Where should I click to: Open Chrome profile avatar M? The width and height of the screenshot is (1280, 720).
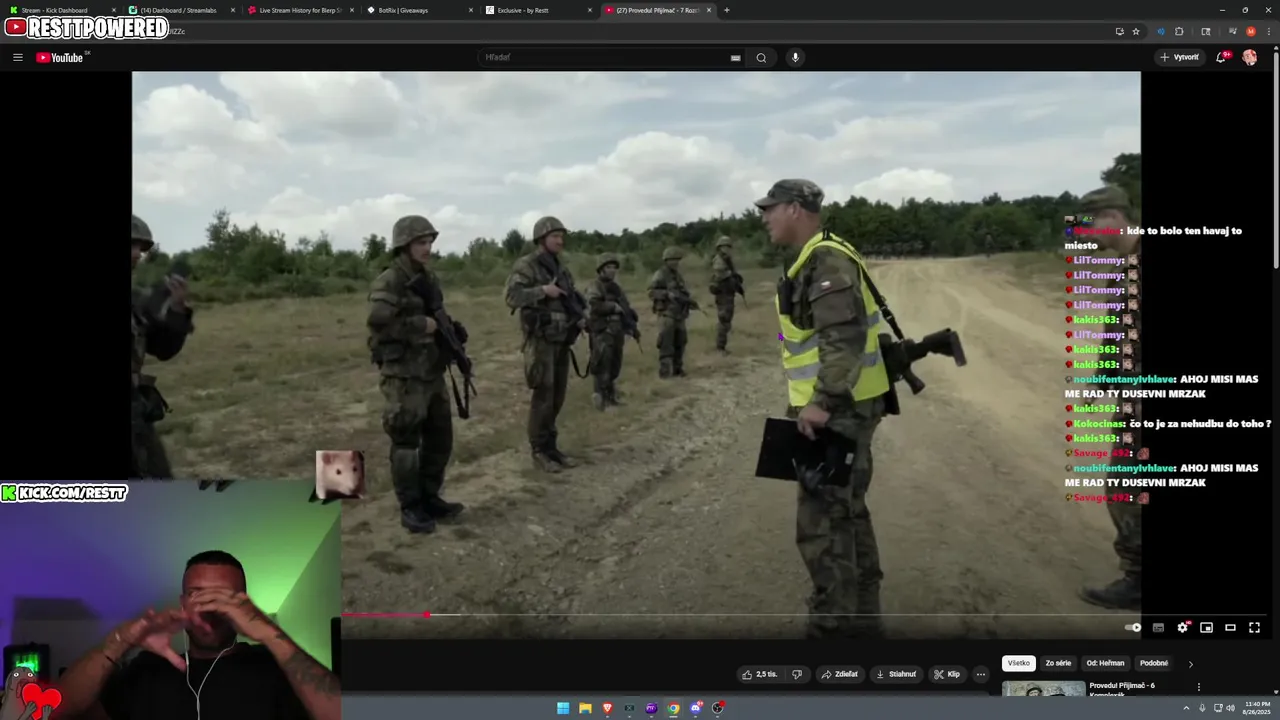(x=1250, y=31)
